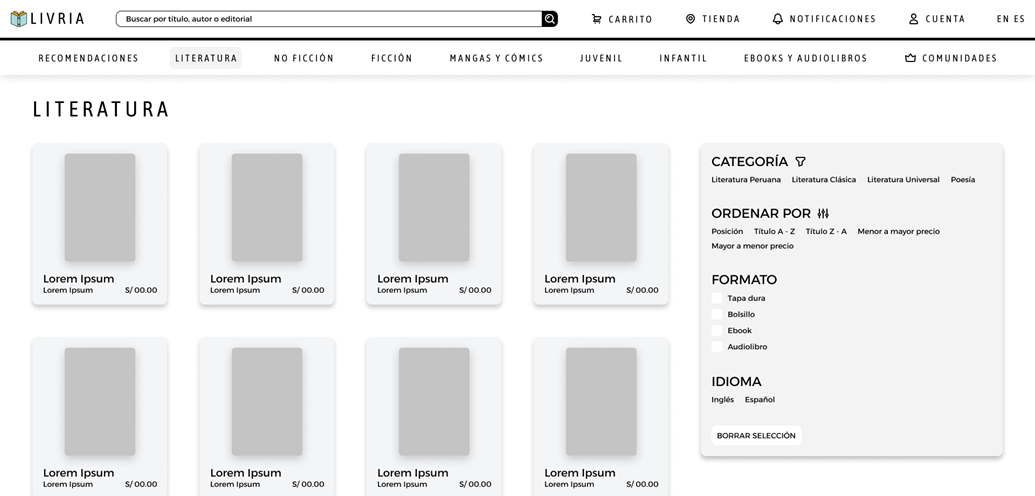Viewport: 1035px width, 496px height.
Task: Select the Literatura menu tab
Action: tap(206, 58)
